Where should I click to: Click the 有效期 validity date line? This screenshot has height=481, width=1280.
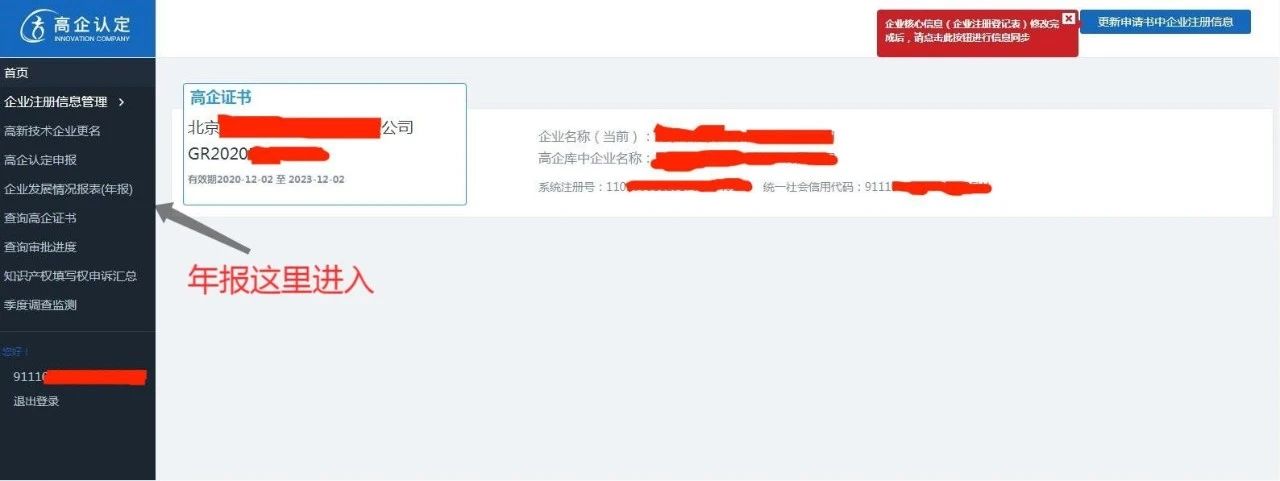[266, 179]
